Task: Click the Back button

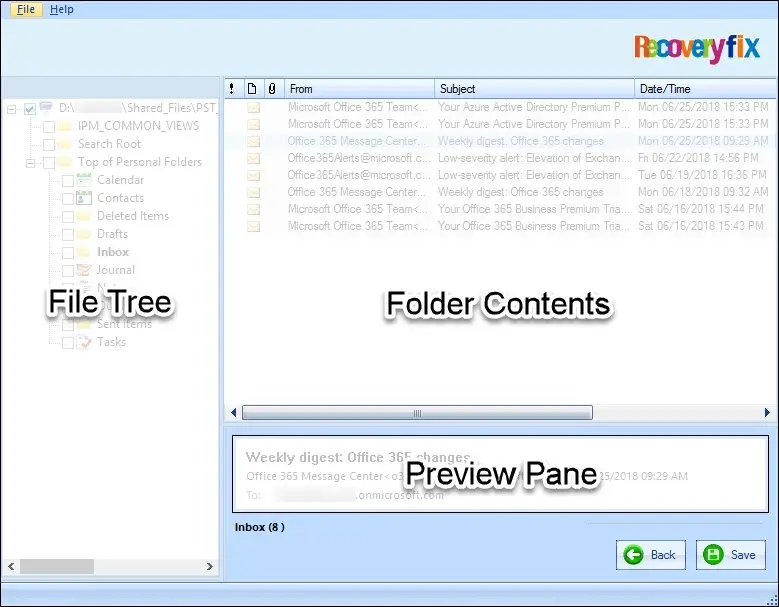Action: click(651, 555)
